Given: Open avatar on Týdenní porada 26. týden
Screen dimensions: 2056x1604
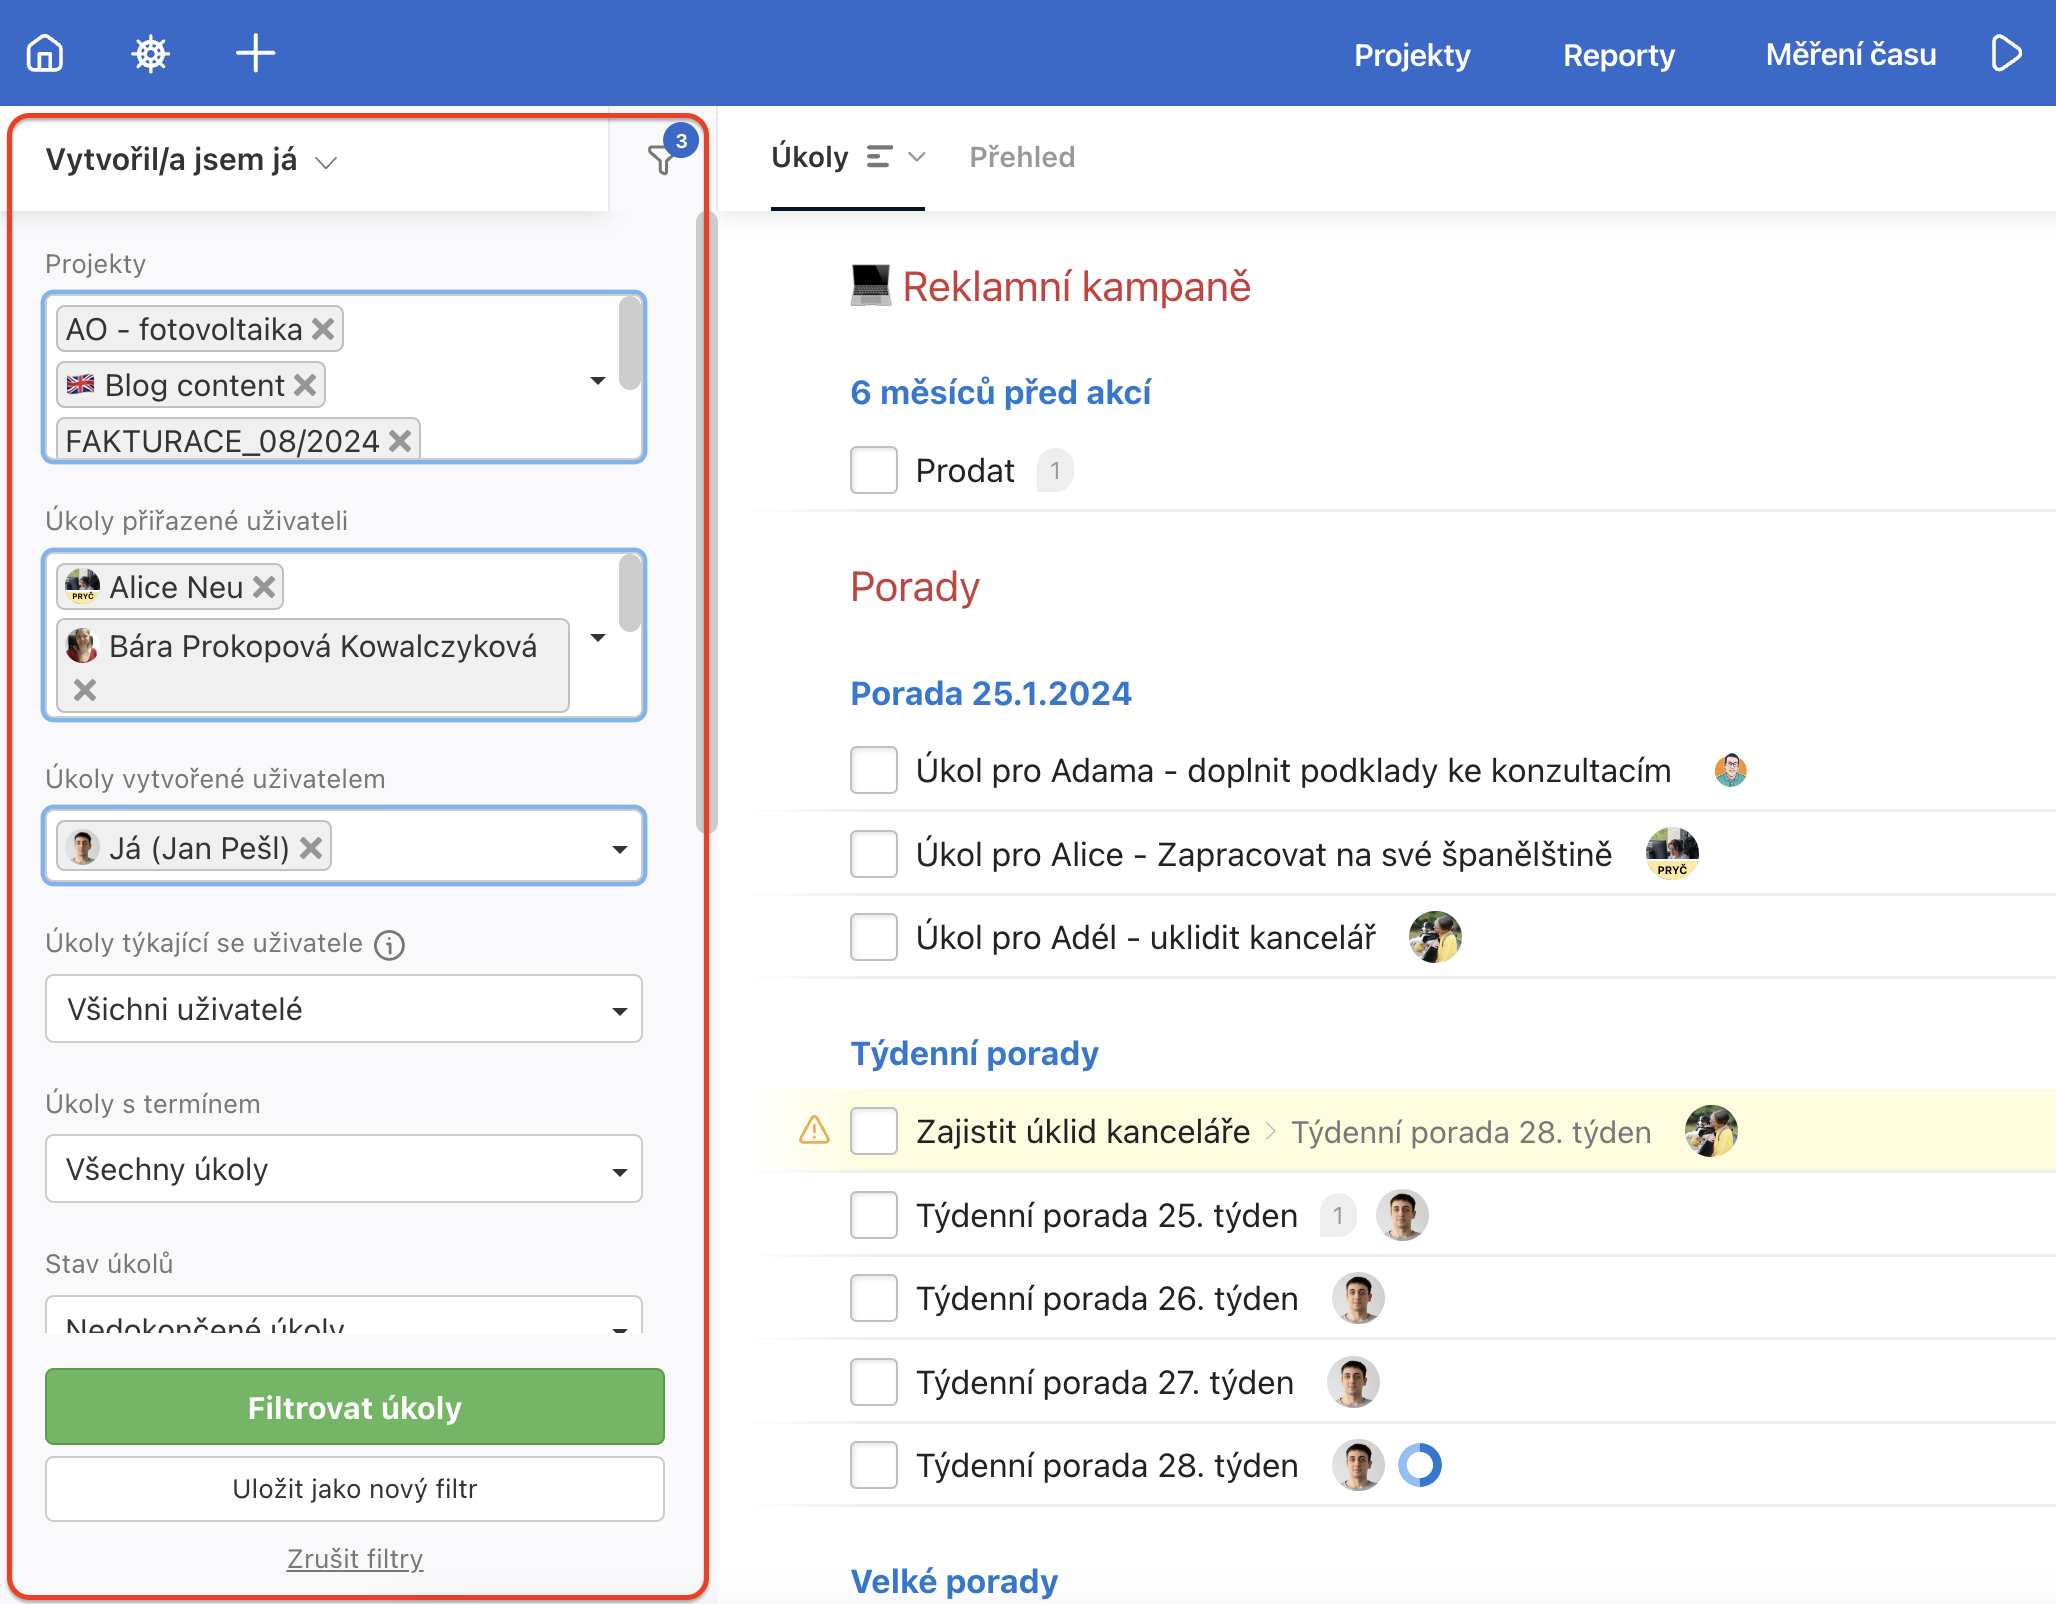Looking at the screenshot, I should coord(1358,1298).
